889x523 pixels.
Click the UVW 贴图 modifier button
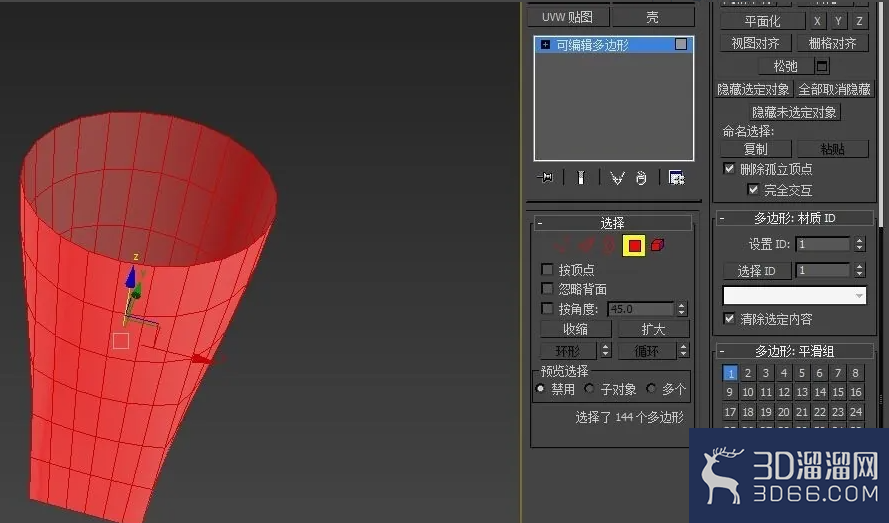[x=568, y=17]
